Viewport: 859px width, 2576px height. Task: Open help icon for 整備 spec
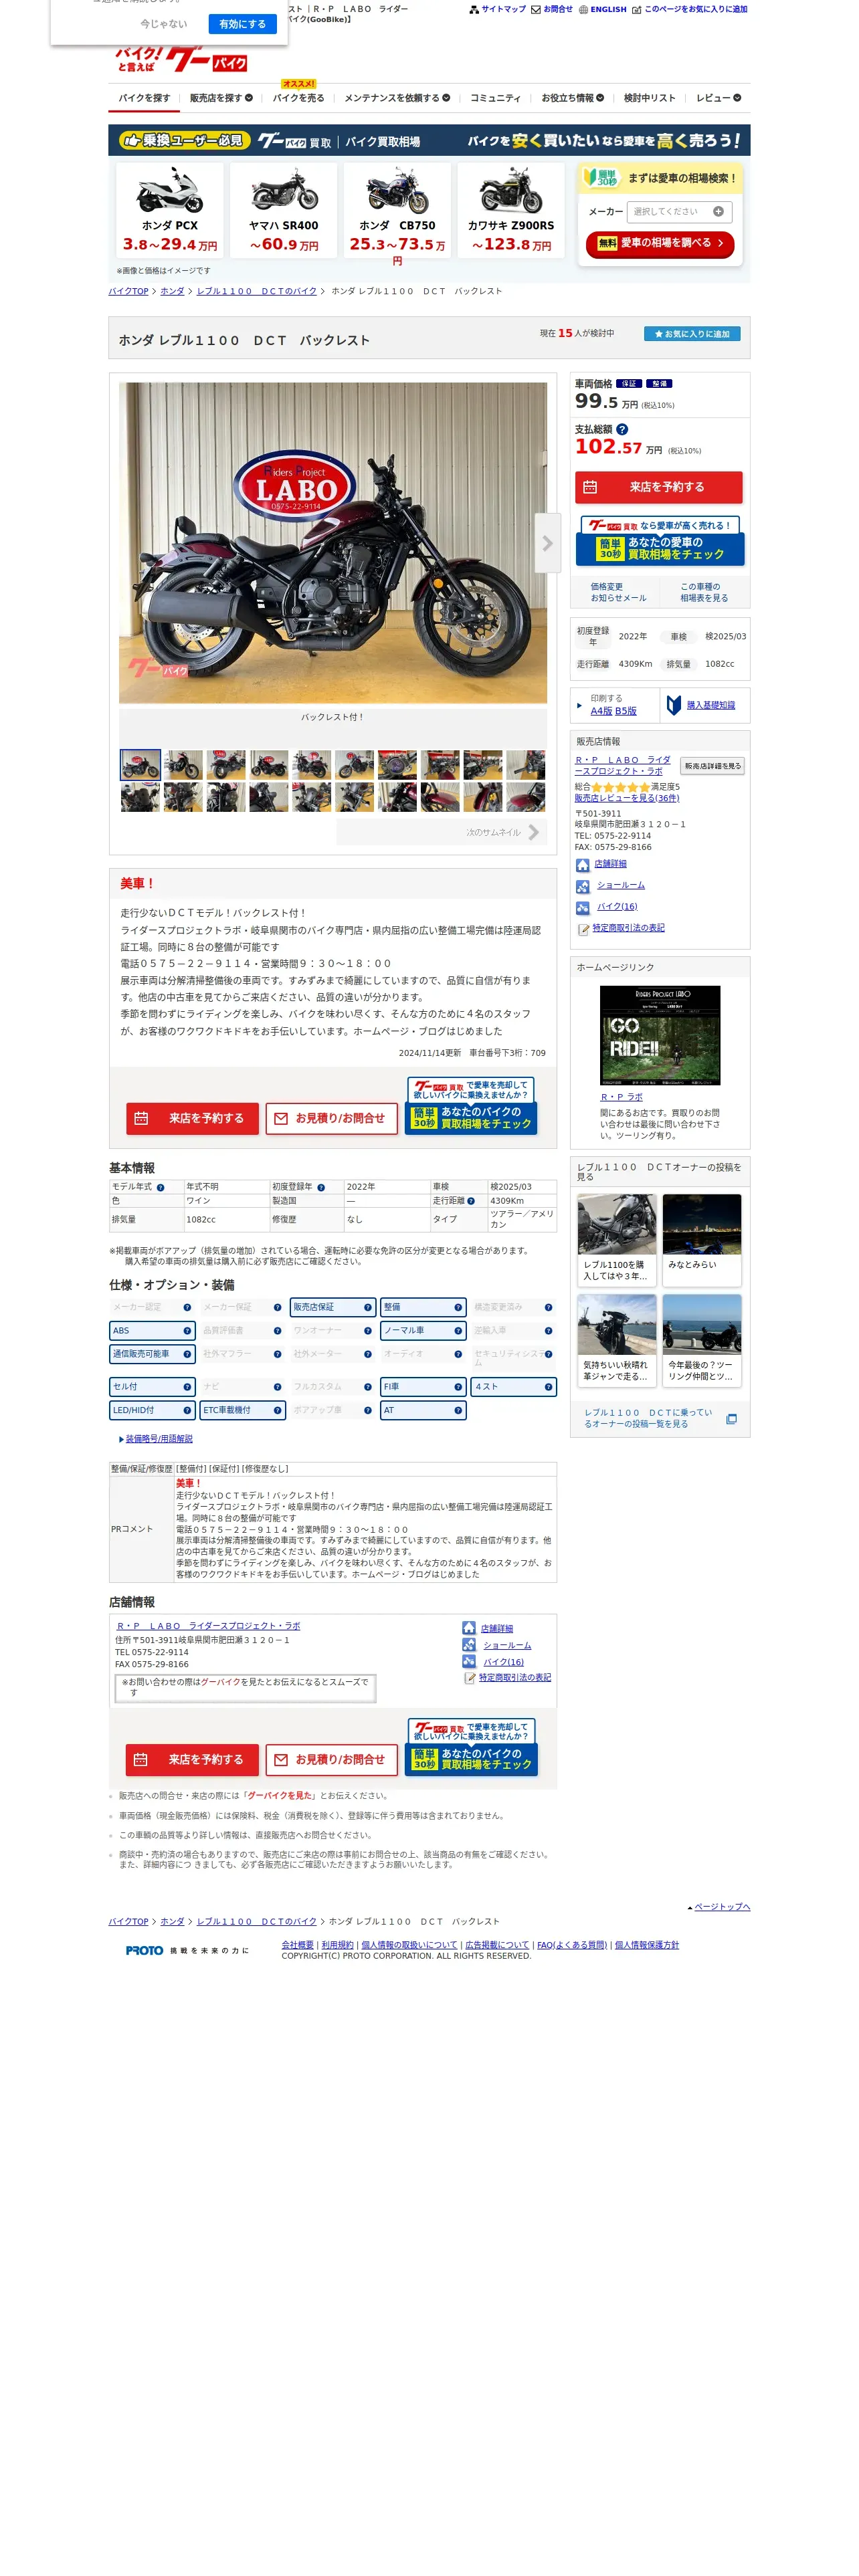[458, 1307]
